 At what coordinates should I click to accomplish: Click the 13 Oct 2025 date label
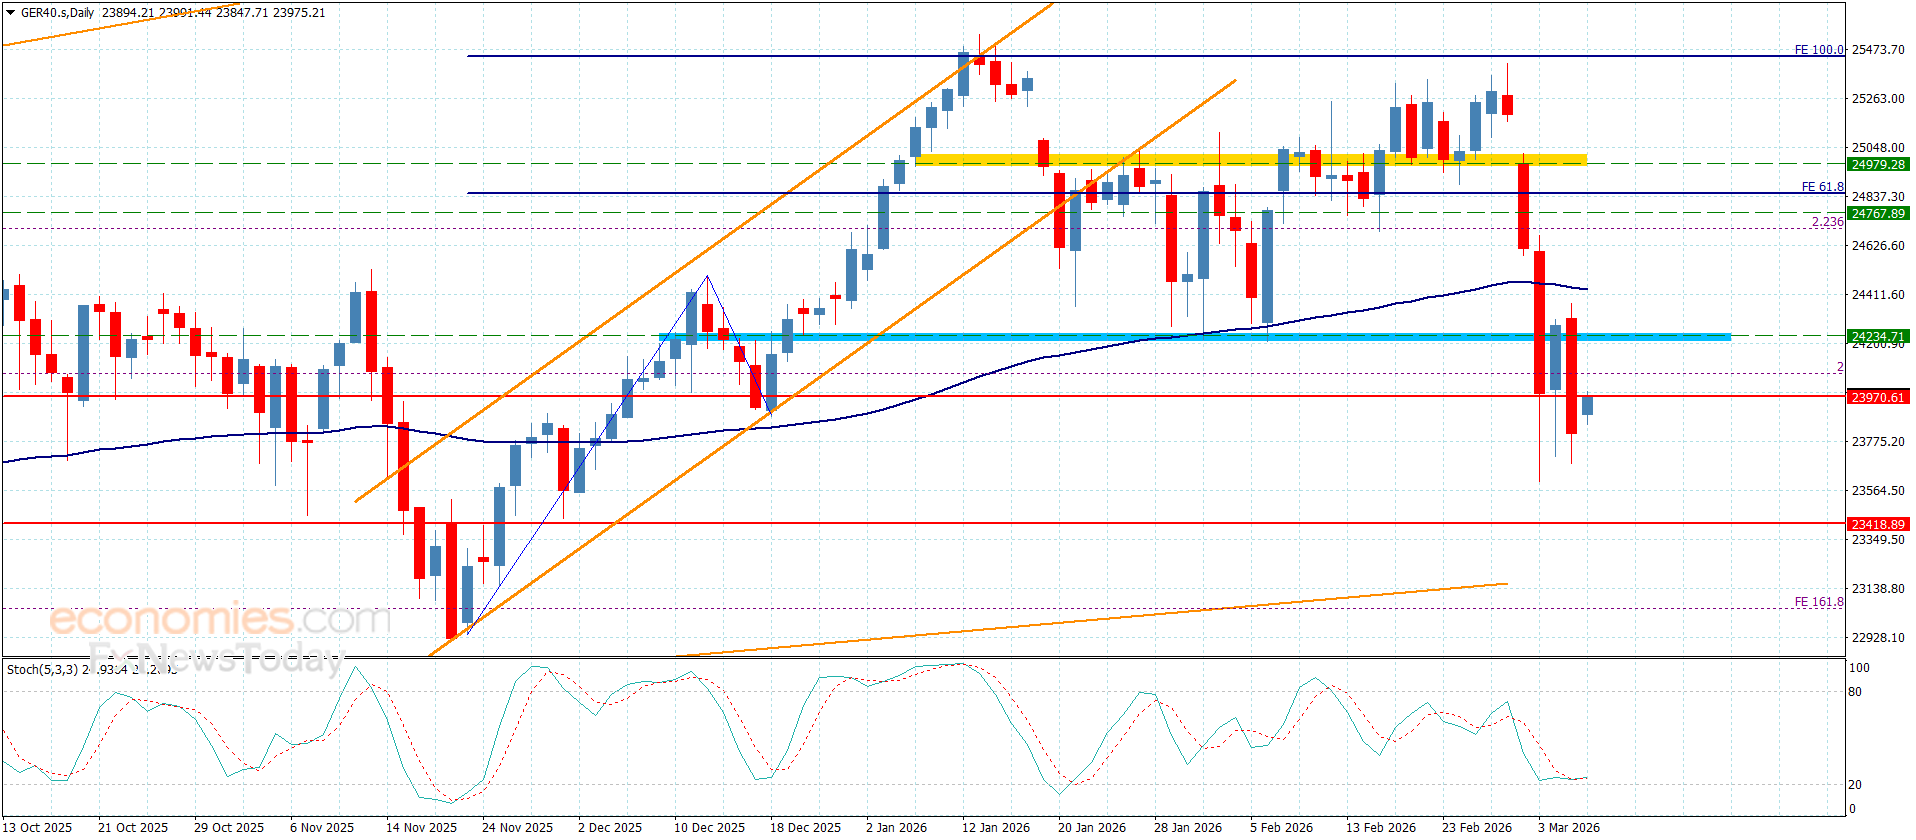37,827
